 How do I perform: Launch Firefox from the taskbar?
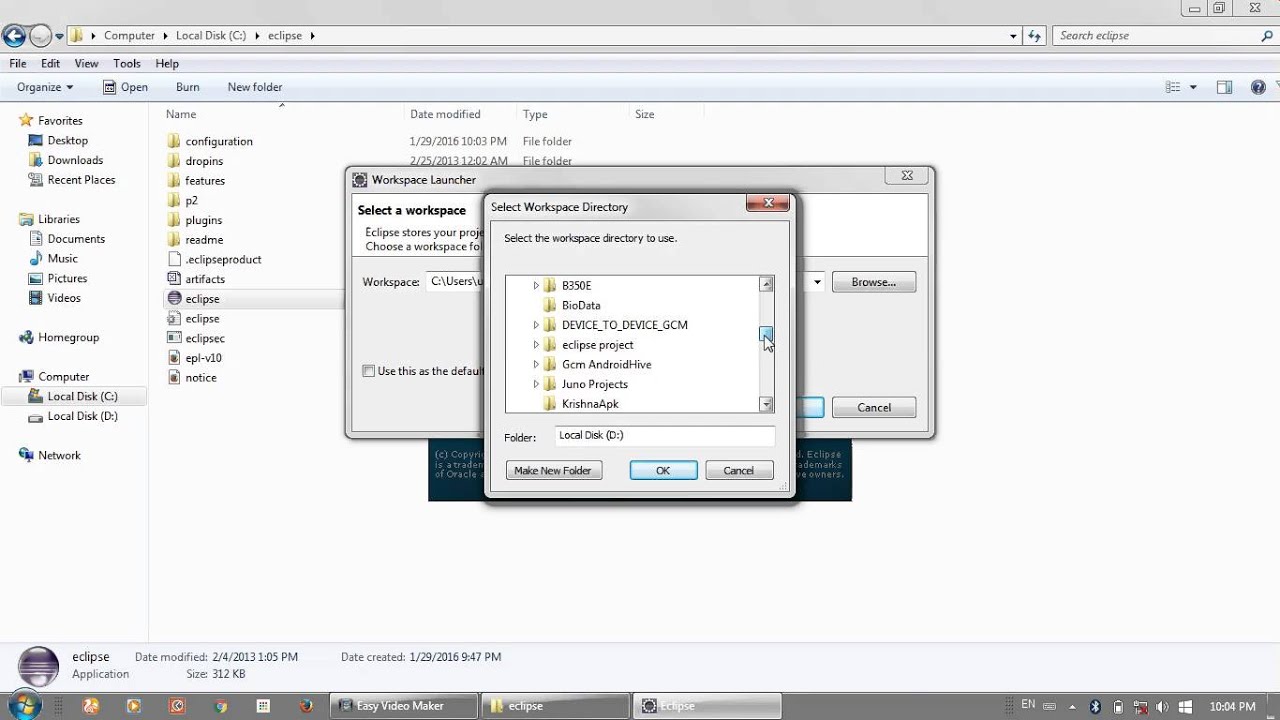[x=306, y=706]
